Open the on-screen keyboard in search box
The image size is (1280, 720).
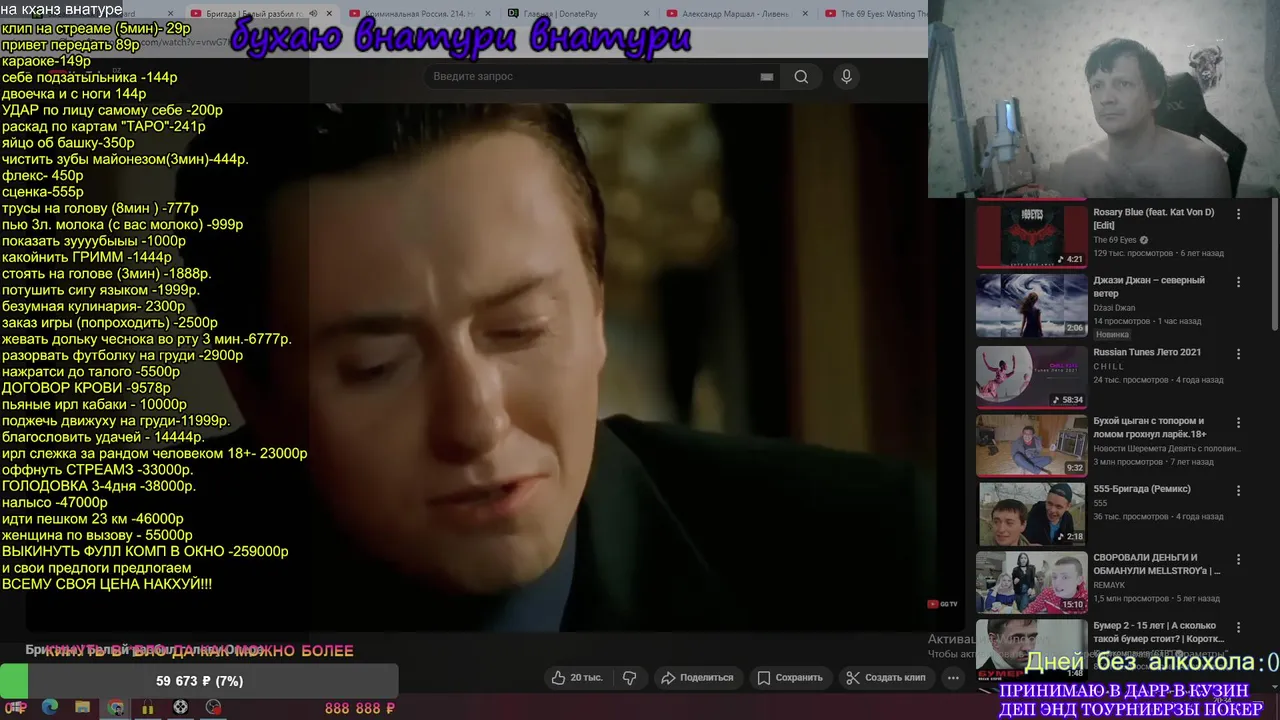tap(766, 77)
